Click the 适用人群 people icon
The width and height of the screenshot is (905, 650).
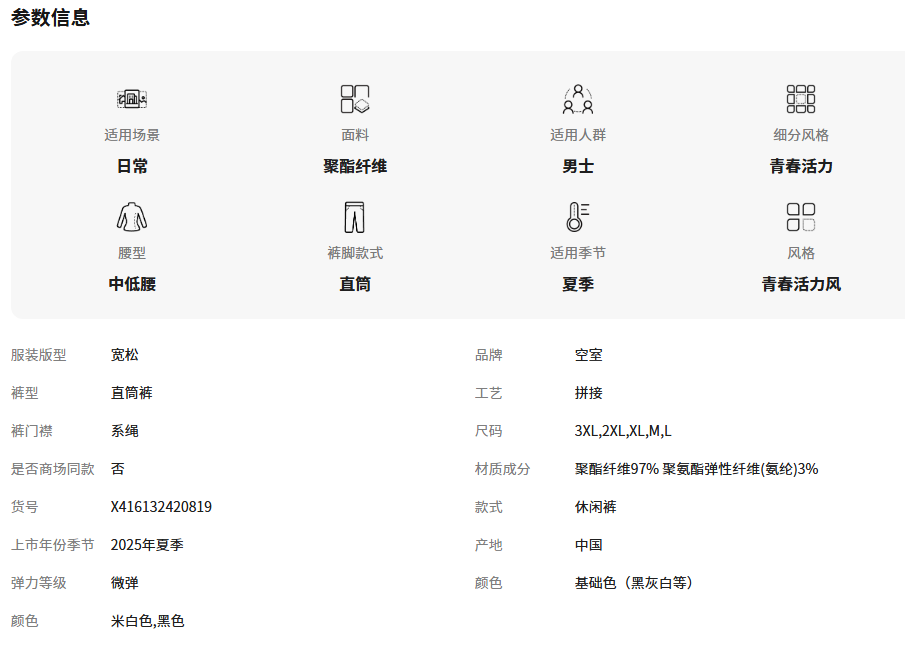tap(578, 99)
